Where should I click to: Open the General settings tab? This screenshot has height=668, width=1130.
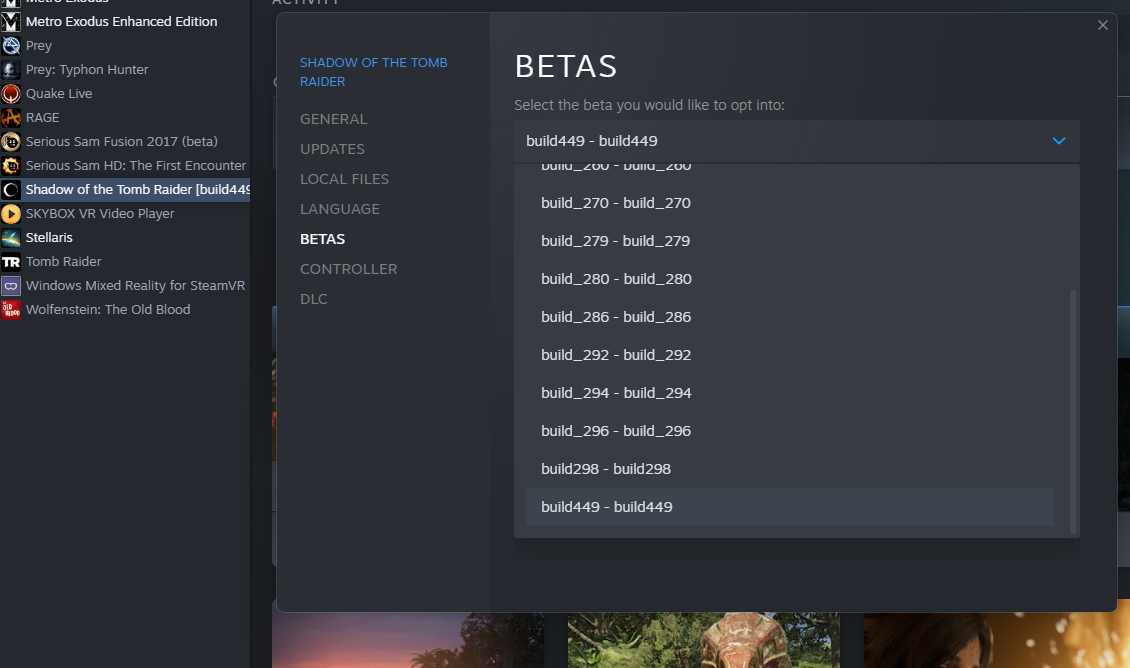coord(334,119)
